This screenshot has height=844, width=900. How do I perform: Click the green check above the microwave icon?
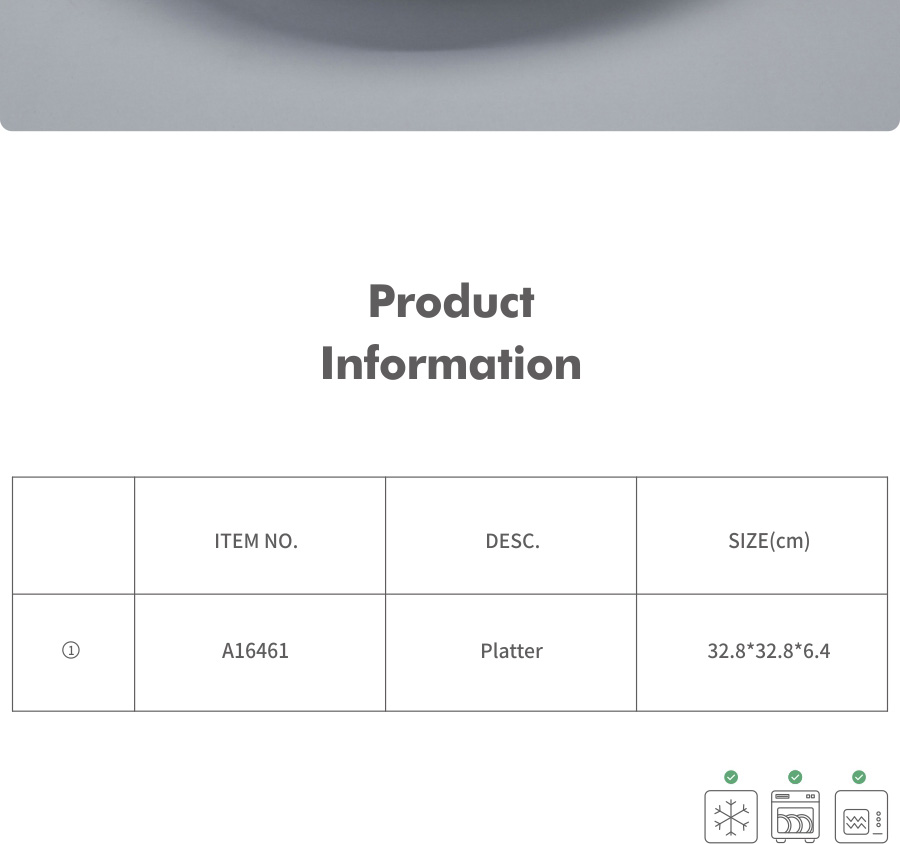(x=859, y=777)
